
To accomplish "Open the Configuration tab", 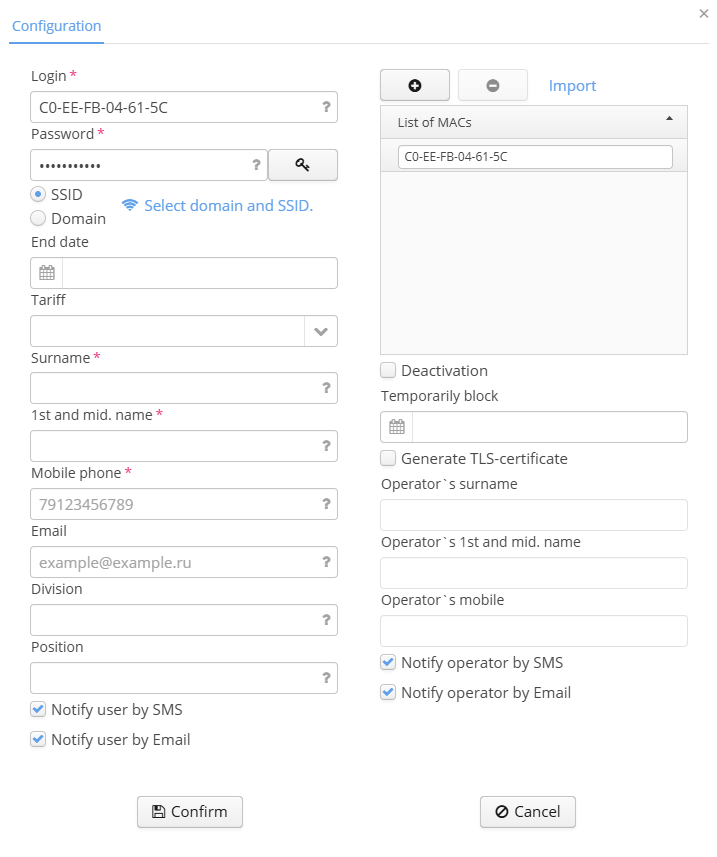I will (x=56, y=26).
